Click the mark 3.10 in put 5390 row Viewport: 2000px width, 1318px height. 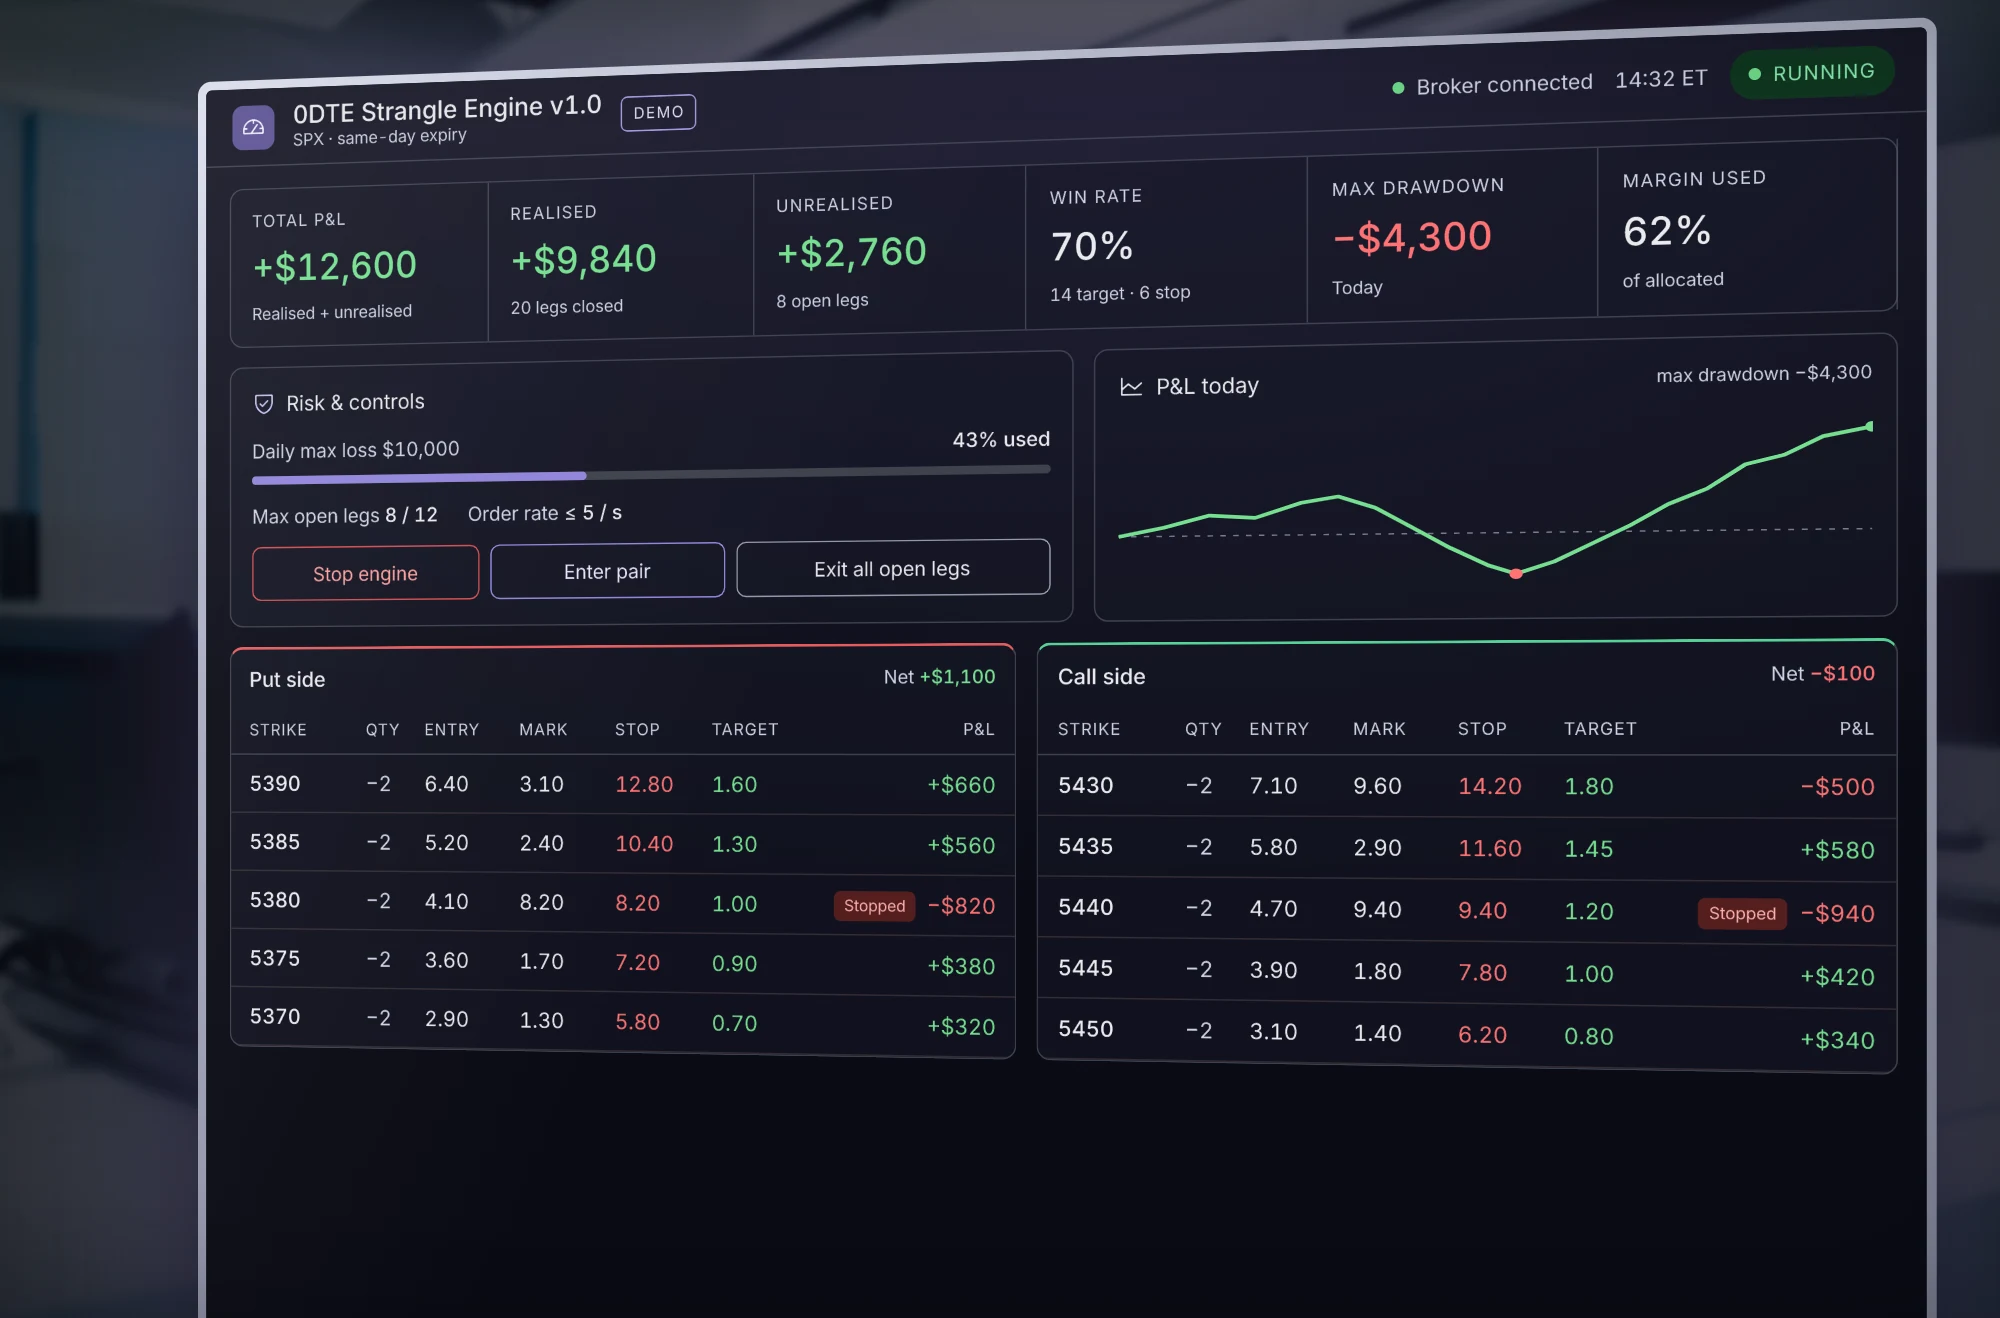[541, 784]
